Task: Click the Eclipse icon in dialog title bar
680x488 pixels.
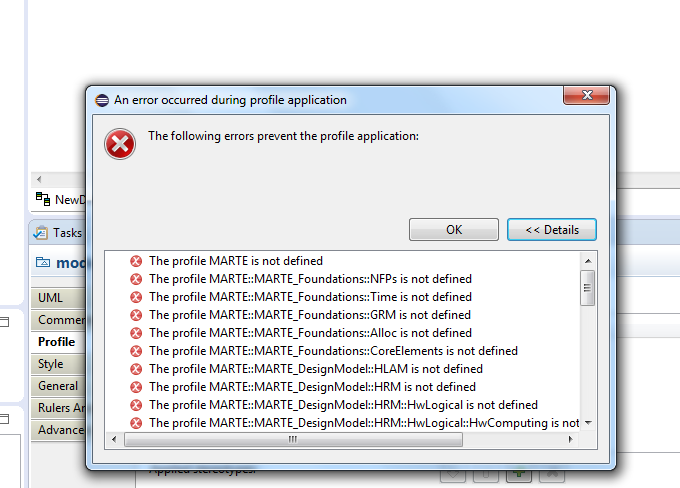Action: click(x=102, y=100)
